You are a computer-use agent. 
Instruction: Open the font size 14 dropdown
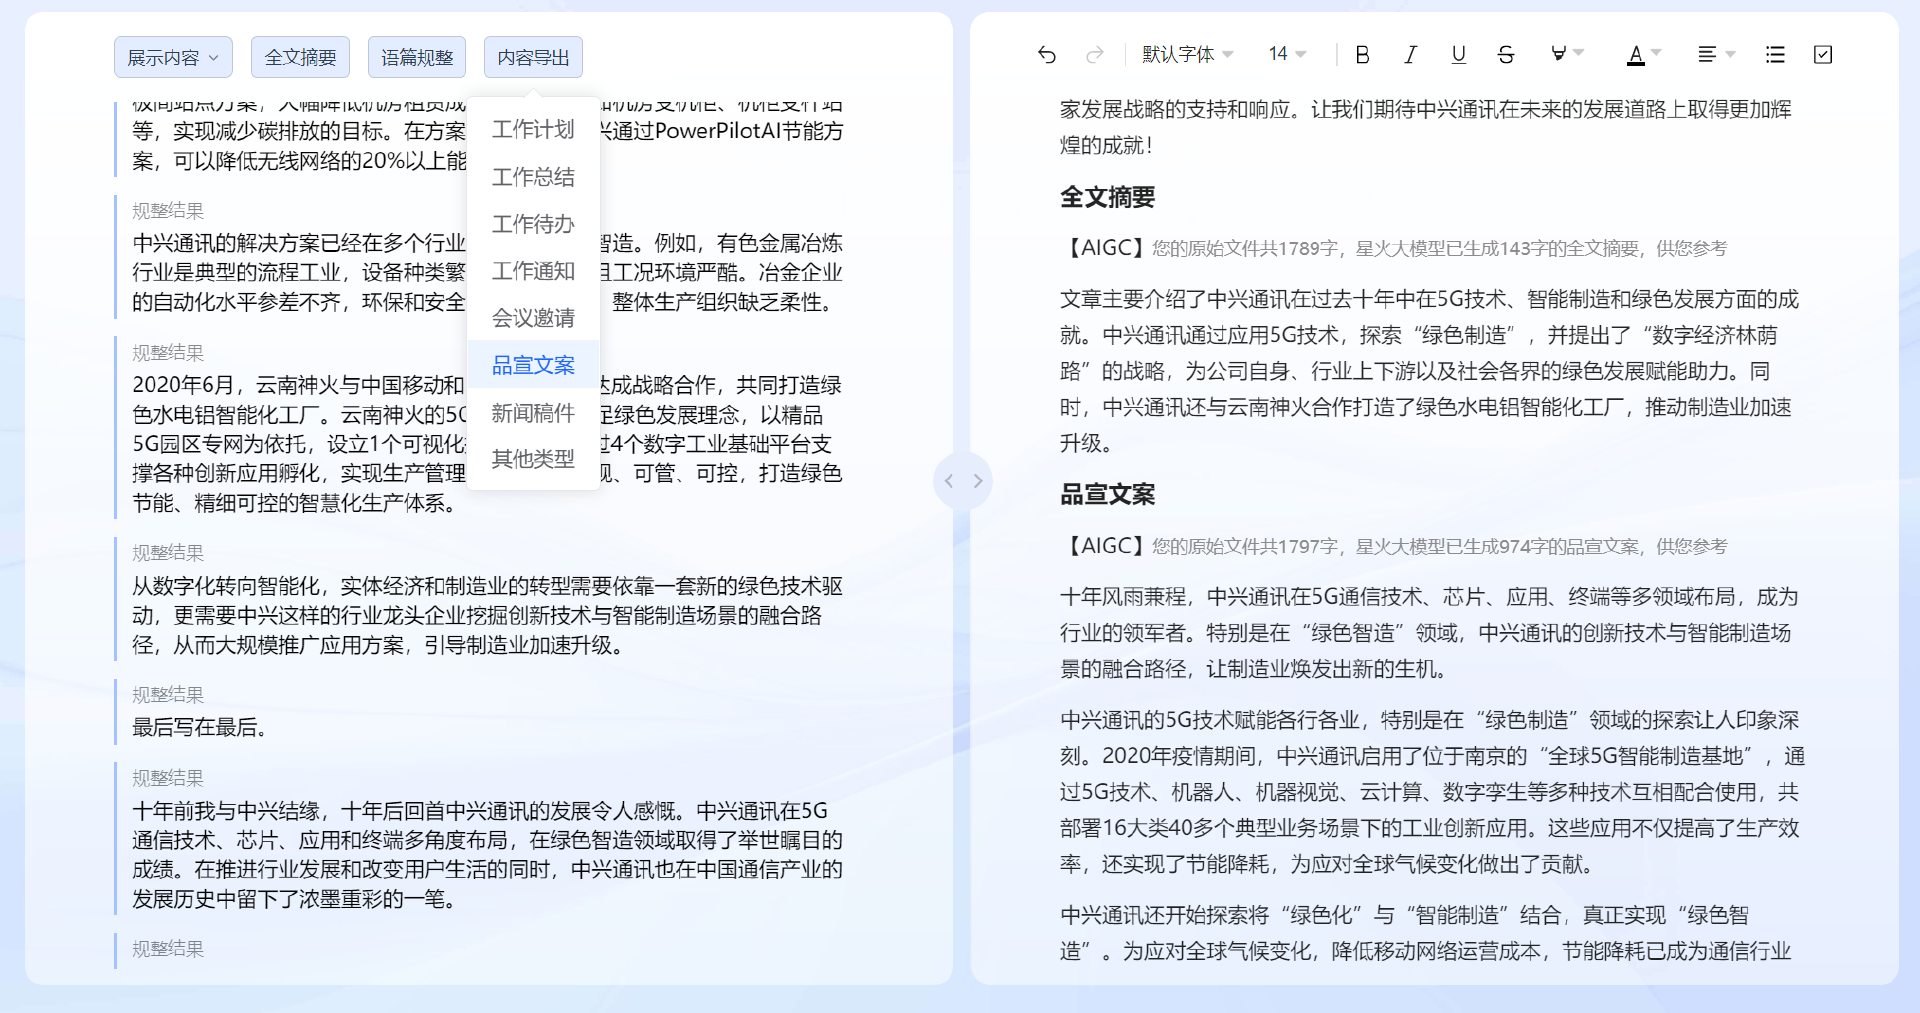pos(1288,54)
